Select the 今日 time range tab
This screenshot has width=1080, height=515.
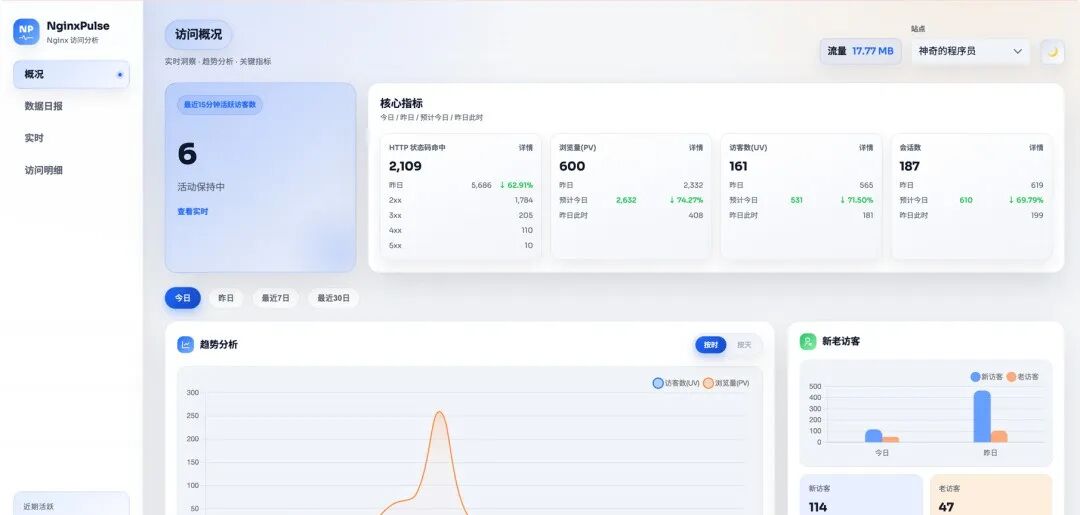(183, 298)
